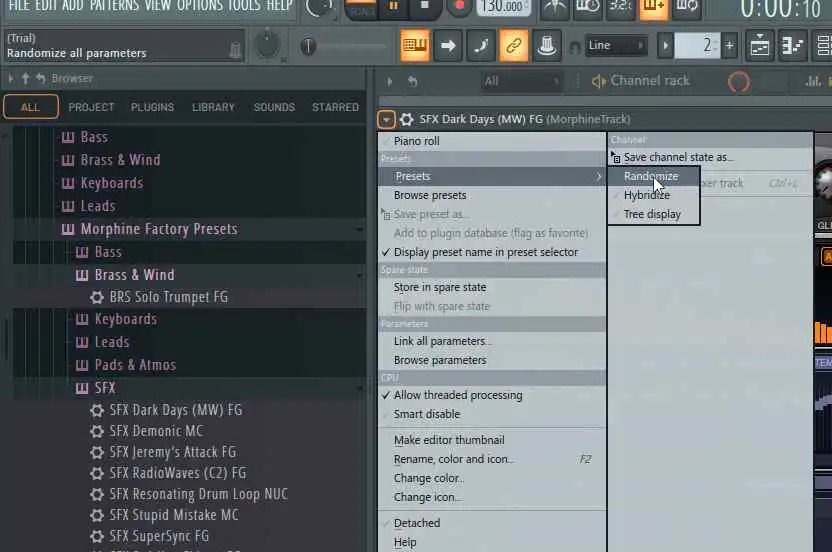
Task: Toggle Allow threaded processing option
Action: (x=492, y=395)
